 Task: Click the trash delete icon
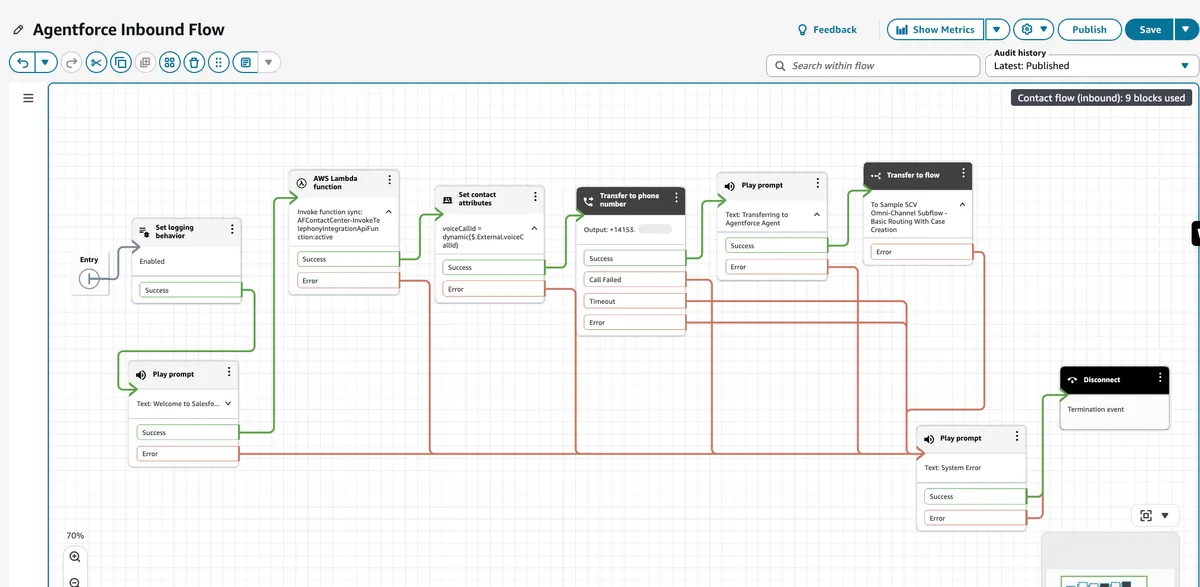194,63
